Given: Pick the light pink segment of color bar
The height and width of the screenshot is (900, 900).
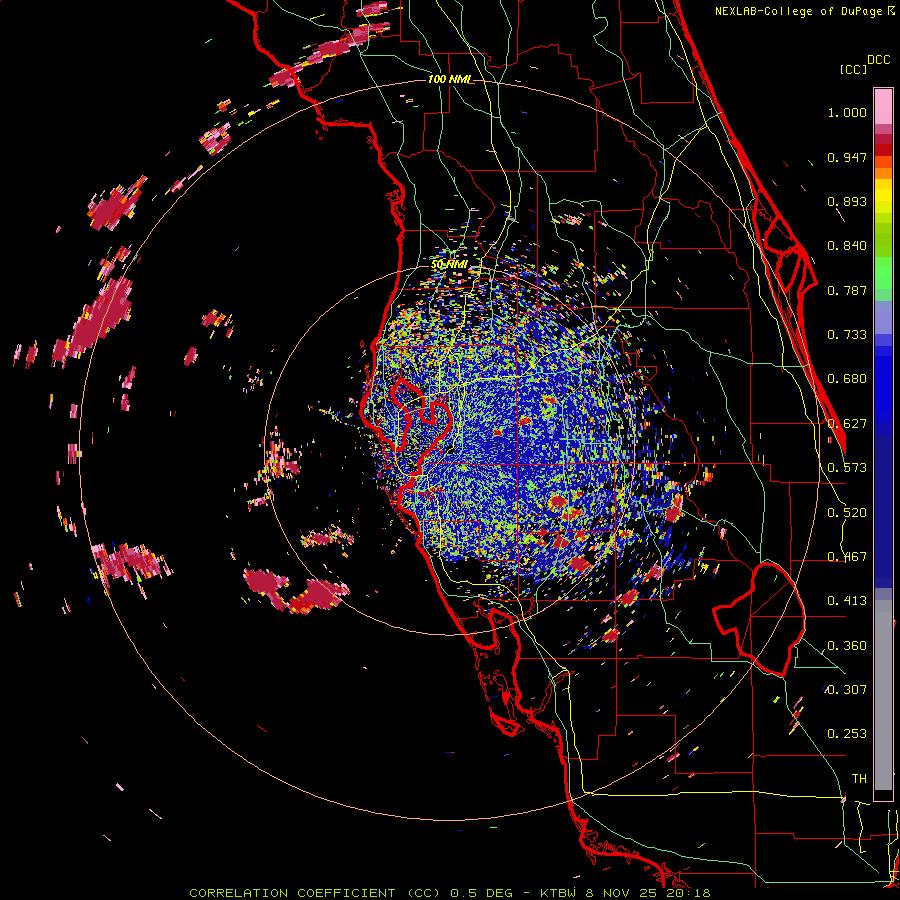Looking at the screenshot, I should (x=883, y=107).
